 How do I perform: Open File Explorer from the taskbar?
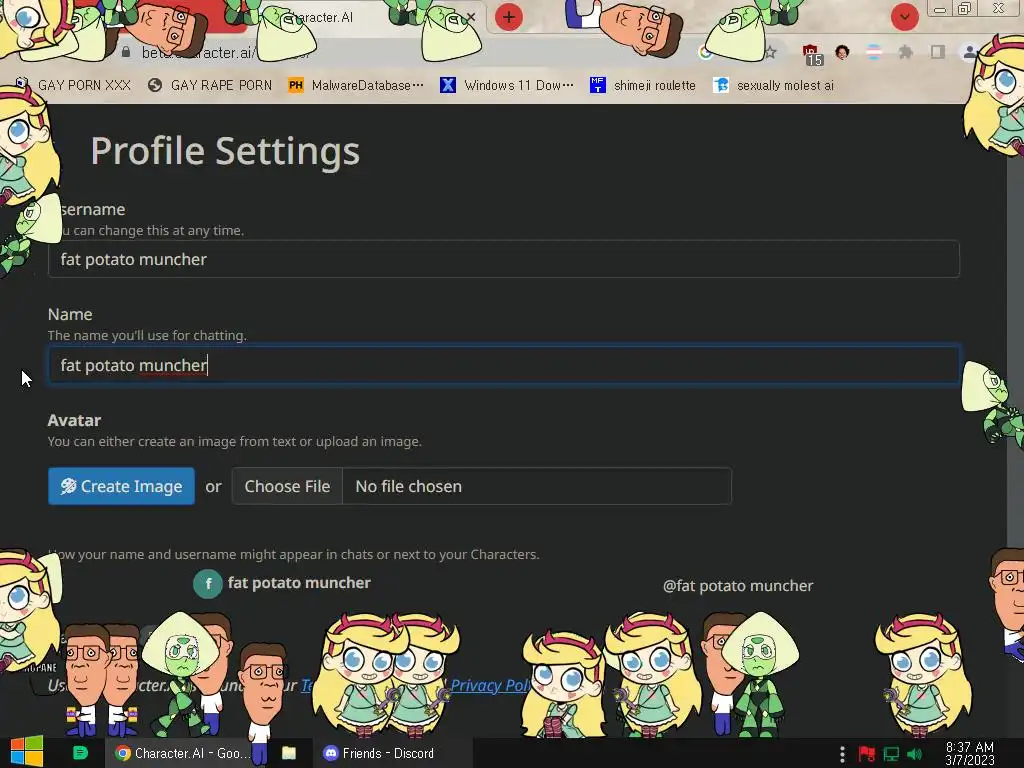coord(289,753)
